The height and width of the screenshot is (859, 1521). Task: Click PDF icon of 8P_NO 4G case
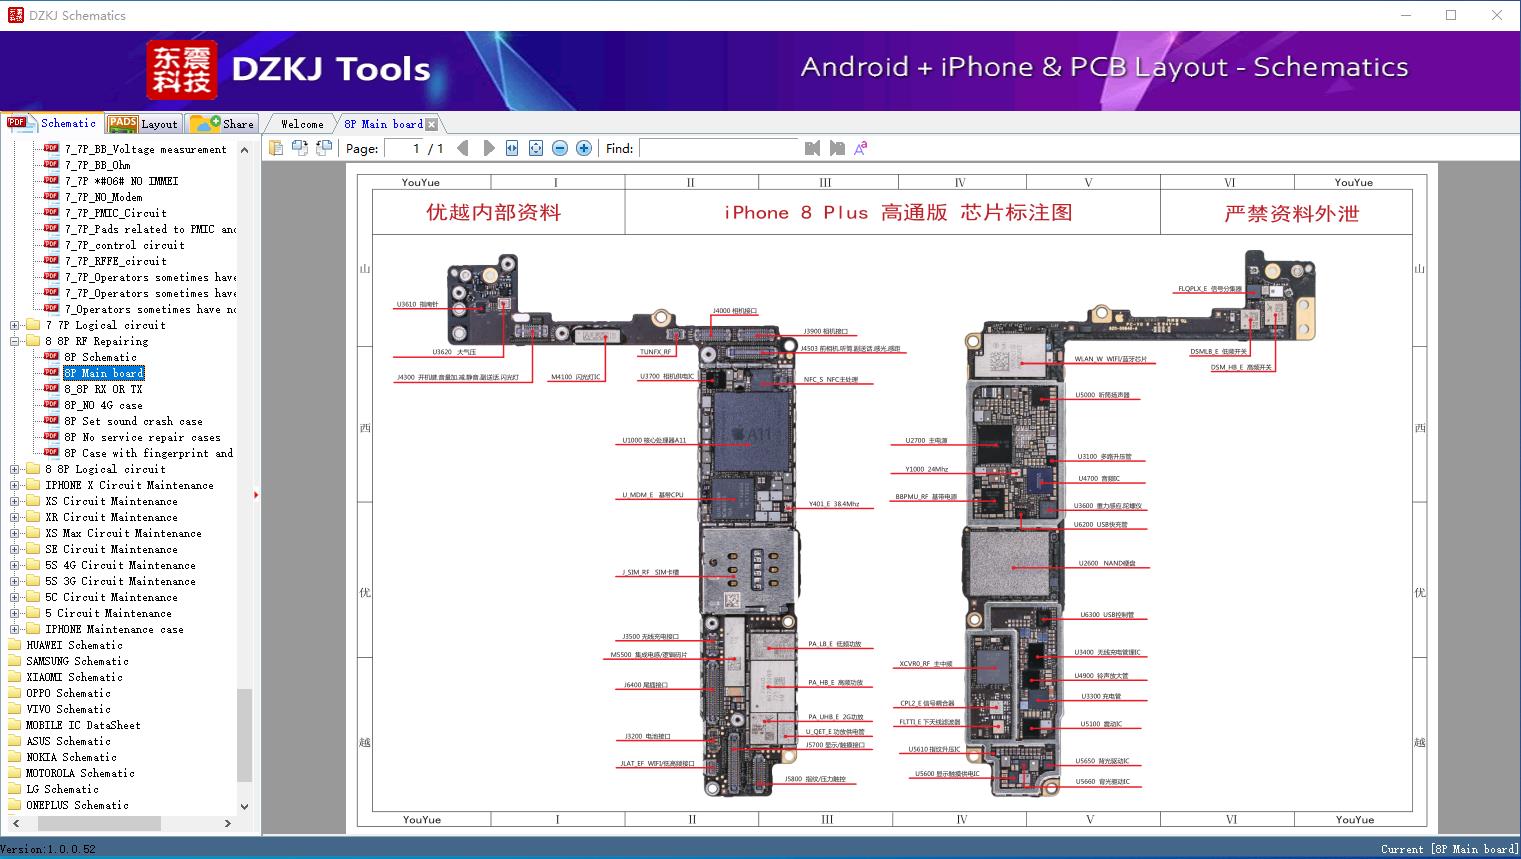[x=51, y=404]
